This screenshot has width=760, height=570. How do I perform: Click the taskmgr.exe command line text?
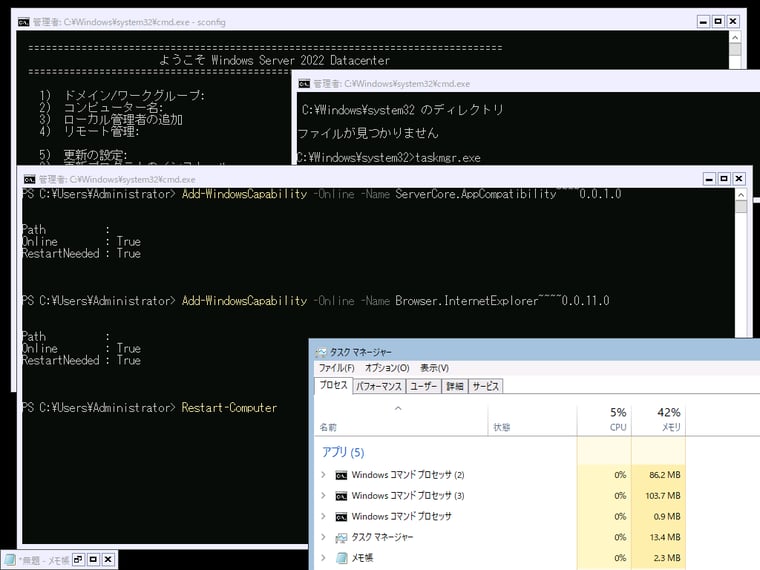point(448,158)
